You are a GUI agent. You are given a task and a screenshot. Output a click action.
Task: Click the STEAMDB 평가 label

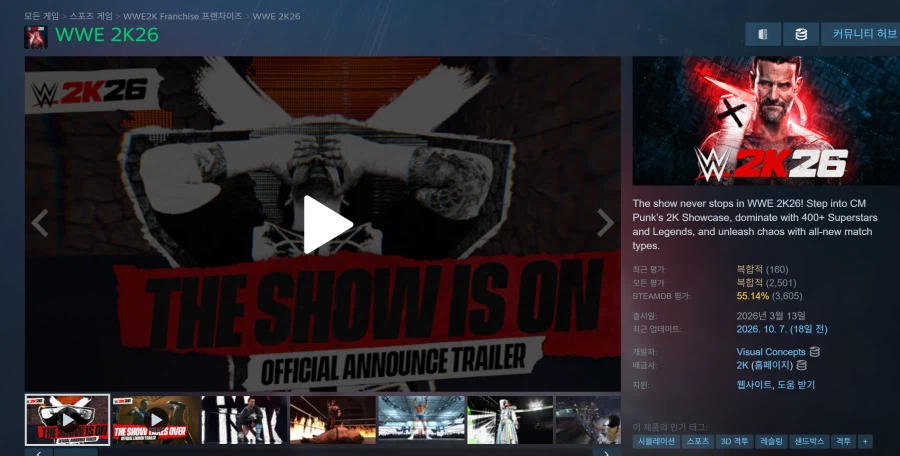point(662,296)
